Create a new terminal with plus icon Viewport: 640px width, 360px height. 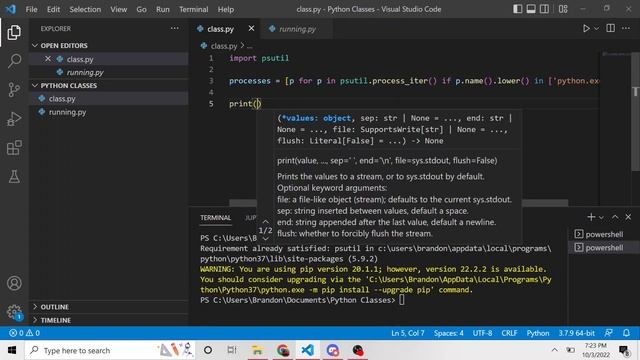click(x=591, y=217)
